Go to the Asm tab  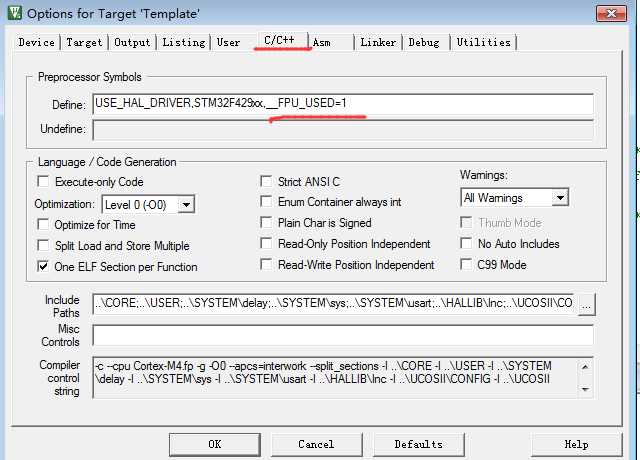click(322, 42)
